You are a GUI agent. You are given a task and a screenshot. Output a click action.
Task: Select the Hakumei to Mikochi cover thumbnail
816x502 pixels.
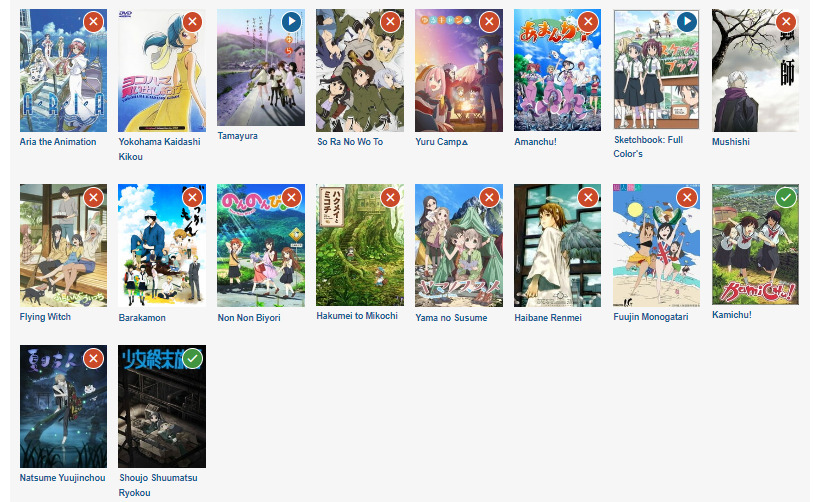pyautogui.click(x=360, y=244)
